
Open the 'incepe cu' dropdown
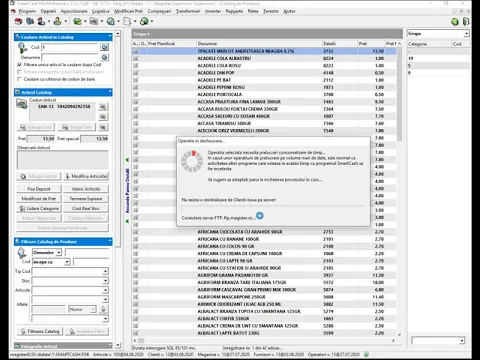pos(67,262)
